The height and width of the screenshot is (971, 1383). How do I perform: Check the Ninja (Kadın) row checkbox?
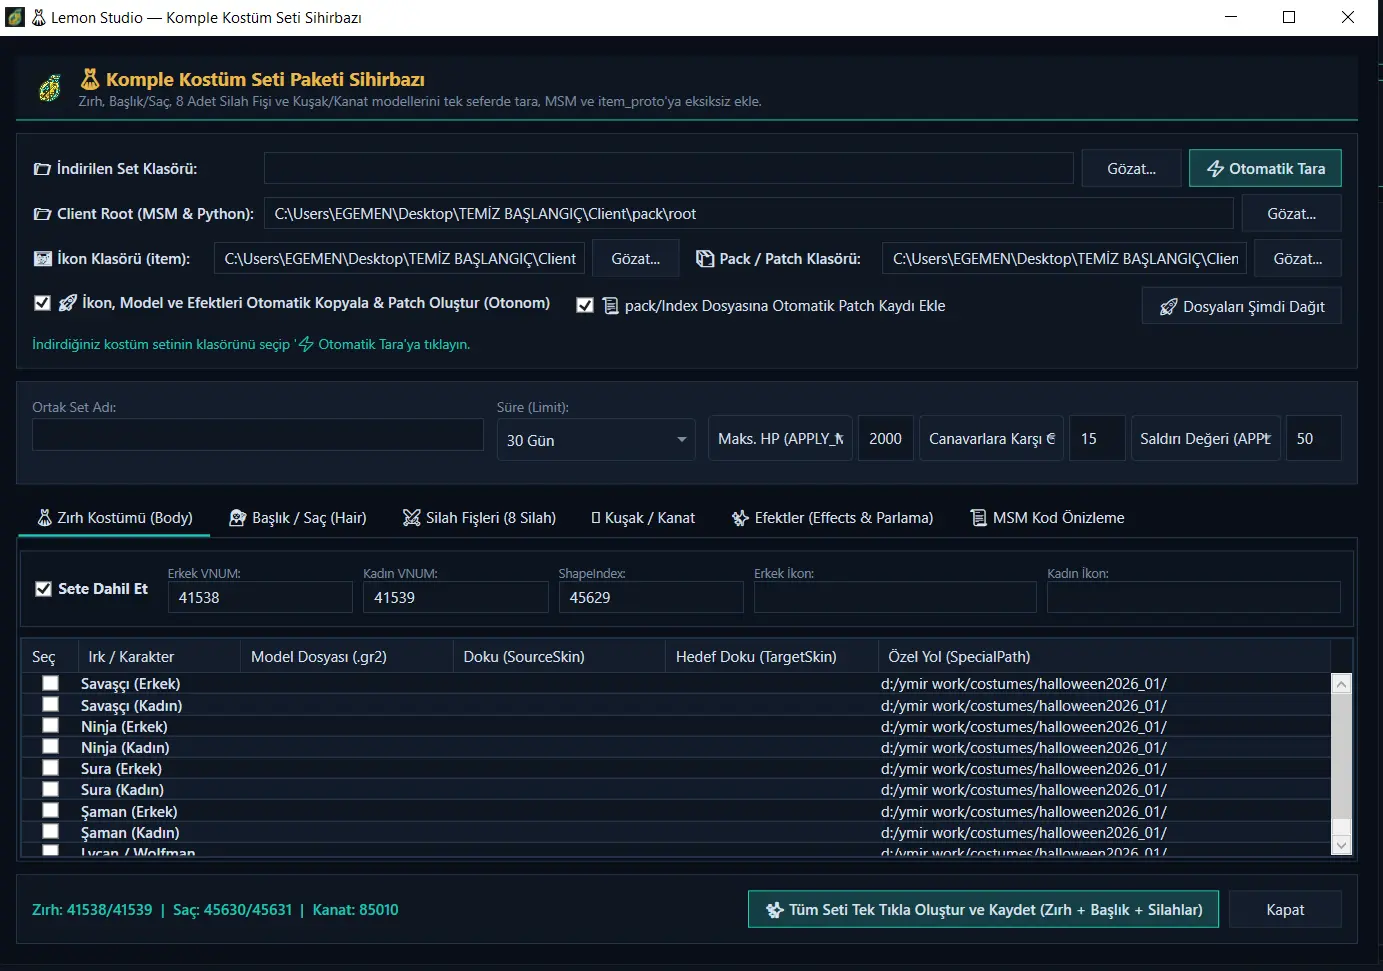[x=50, y=747]
